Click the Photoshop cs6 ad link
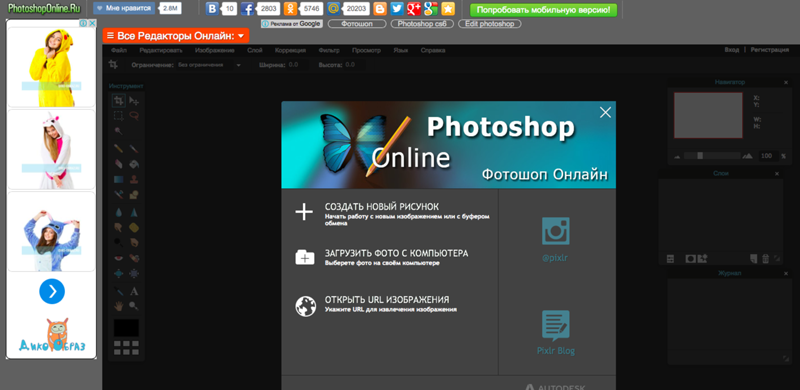Viewport: 800px width, 390px height. [x=422, y=24]
